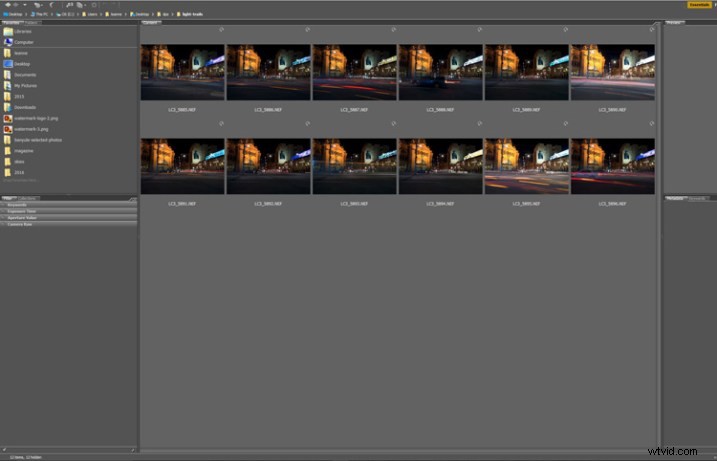Screen dimensions: 717x461
Task: Select the Filter panel tab
Action: (x=9, y=198)
